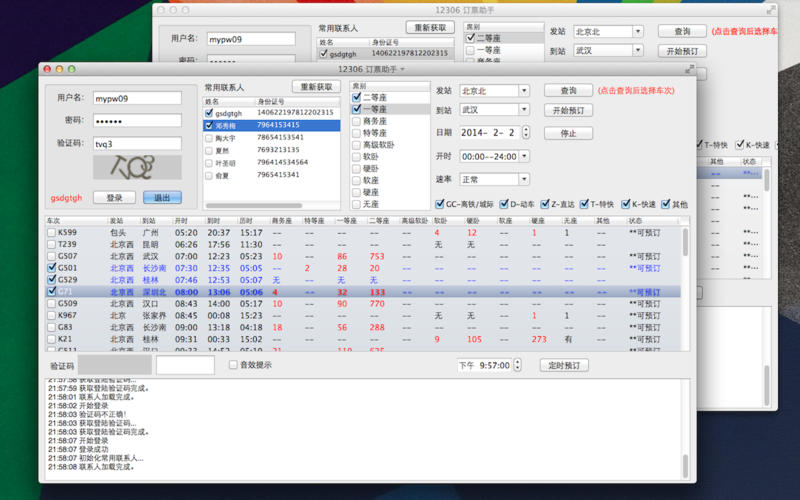Click the 定时预订 scheduled booking button
The image size is (800, 500).
point(564,365)
